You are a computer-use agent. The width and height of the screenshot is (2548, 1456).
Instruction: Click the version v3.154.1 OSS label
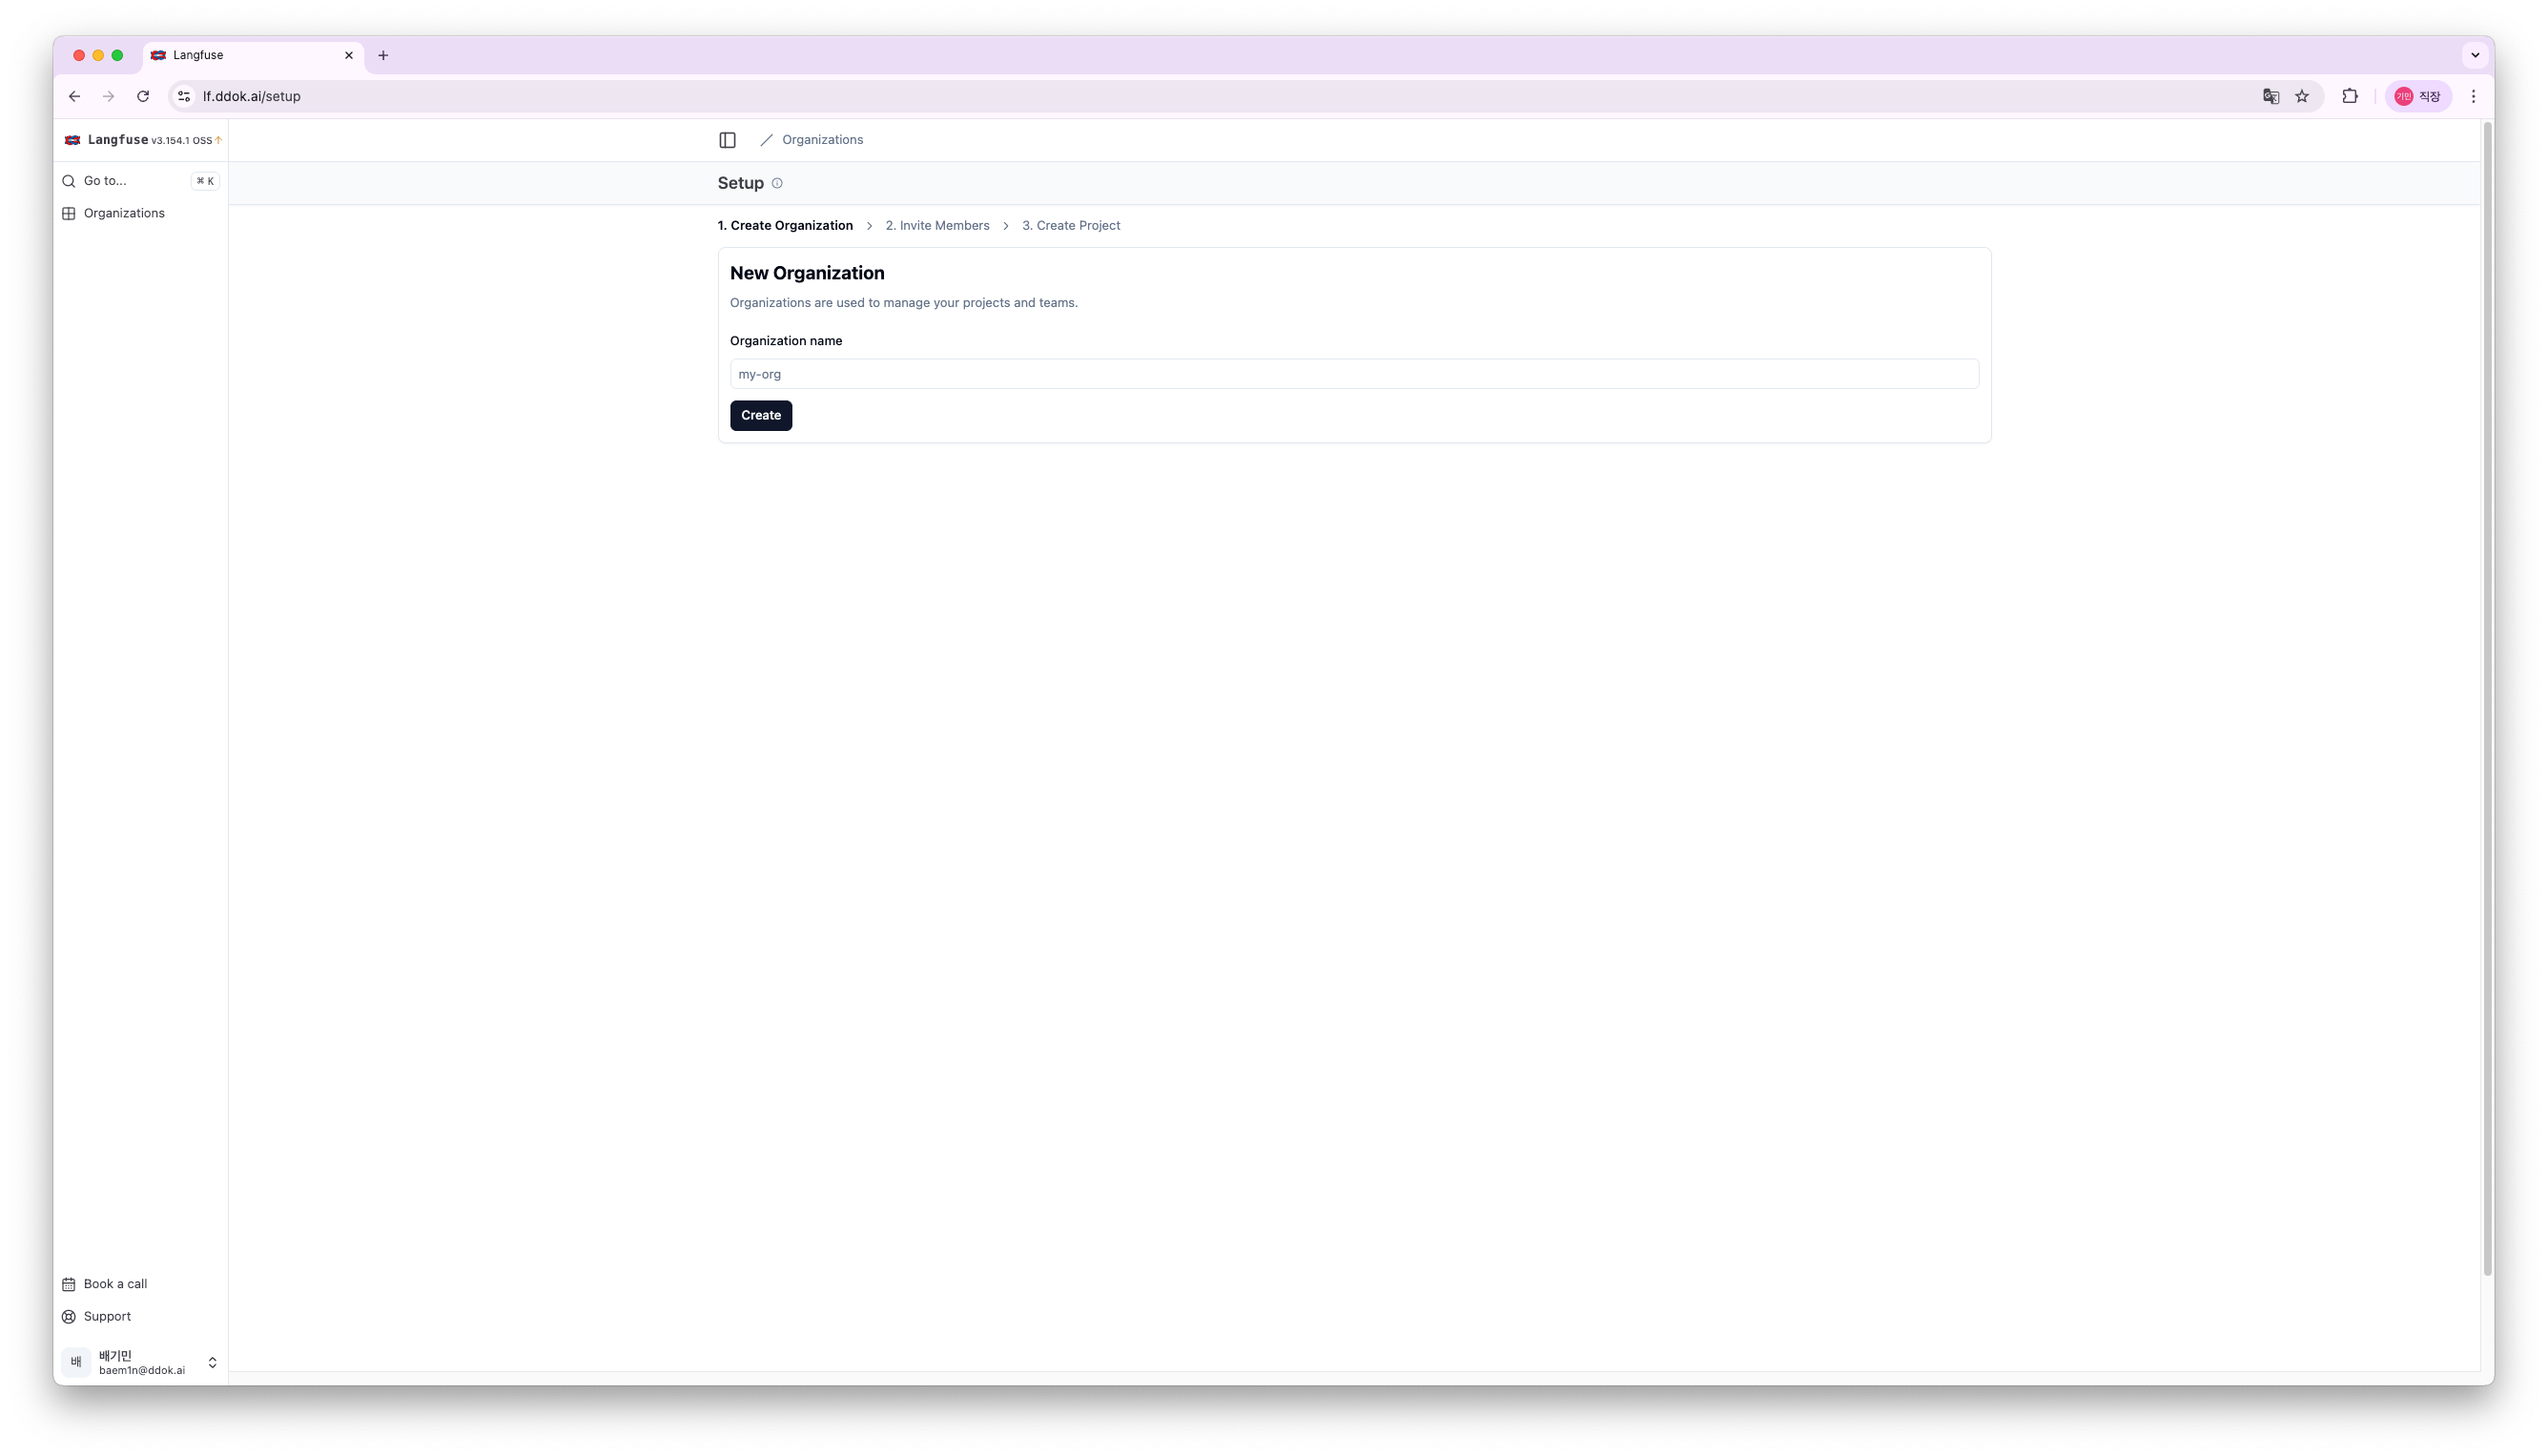[181, 141]
